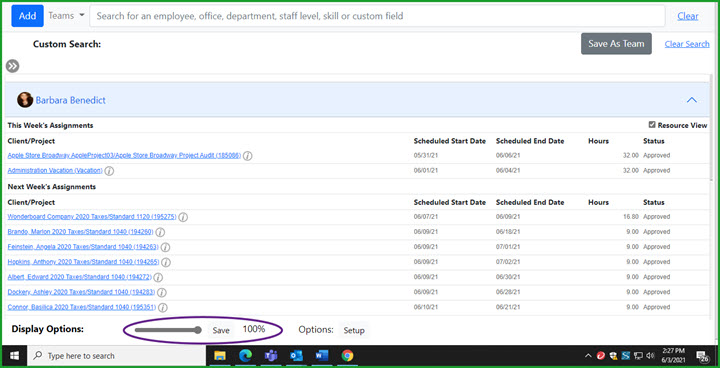Click the Setup options button
720x368 pixels.
click(x=354, y=330)
